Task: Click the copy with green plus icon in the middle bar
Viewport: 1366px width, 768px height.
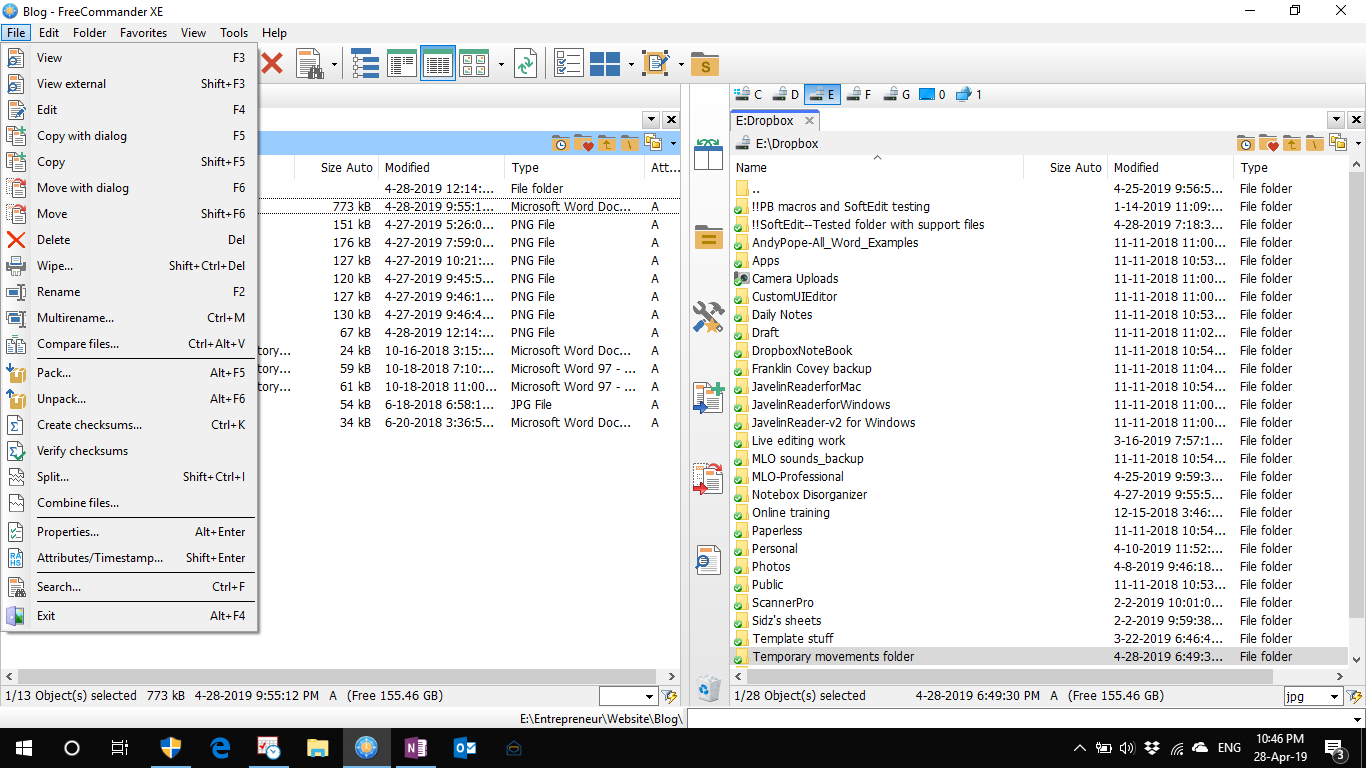Action: (x=708, y=398)
